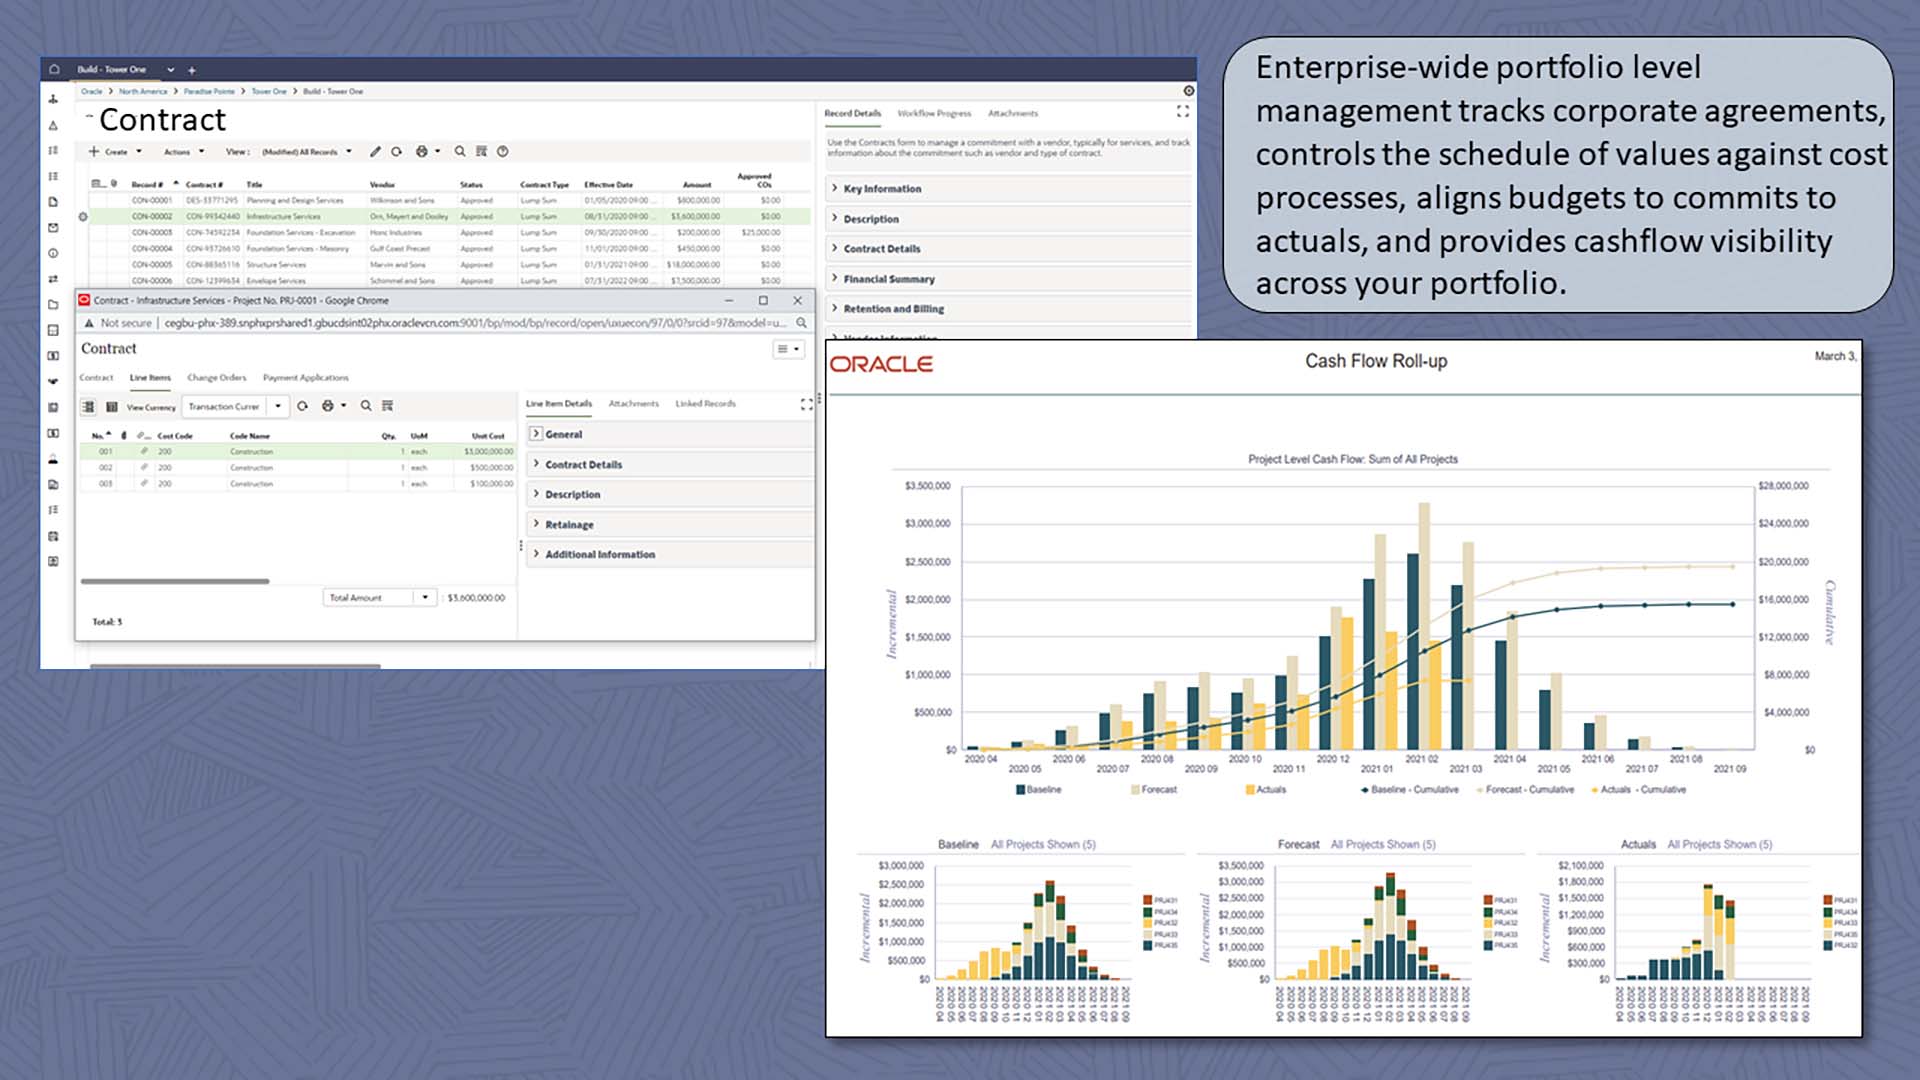The width and height of the screenshot is (1920, 1080).
Task: Click the clock history icon on the Contract toolbar
Action: 502,152
